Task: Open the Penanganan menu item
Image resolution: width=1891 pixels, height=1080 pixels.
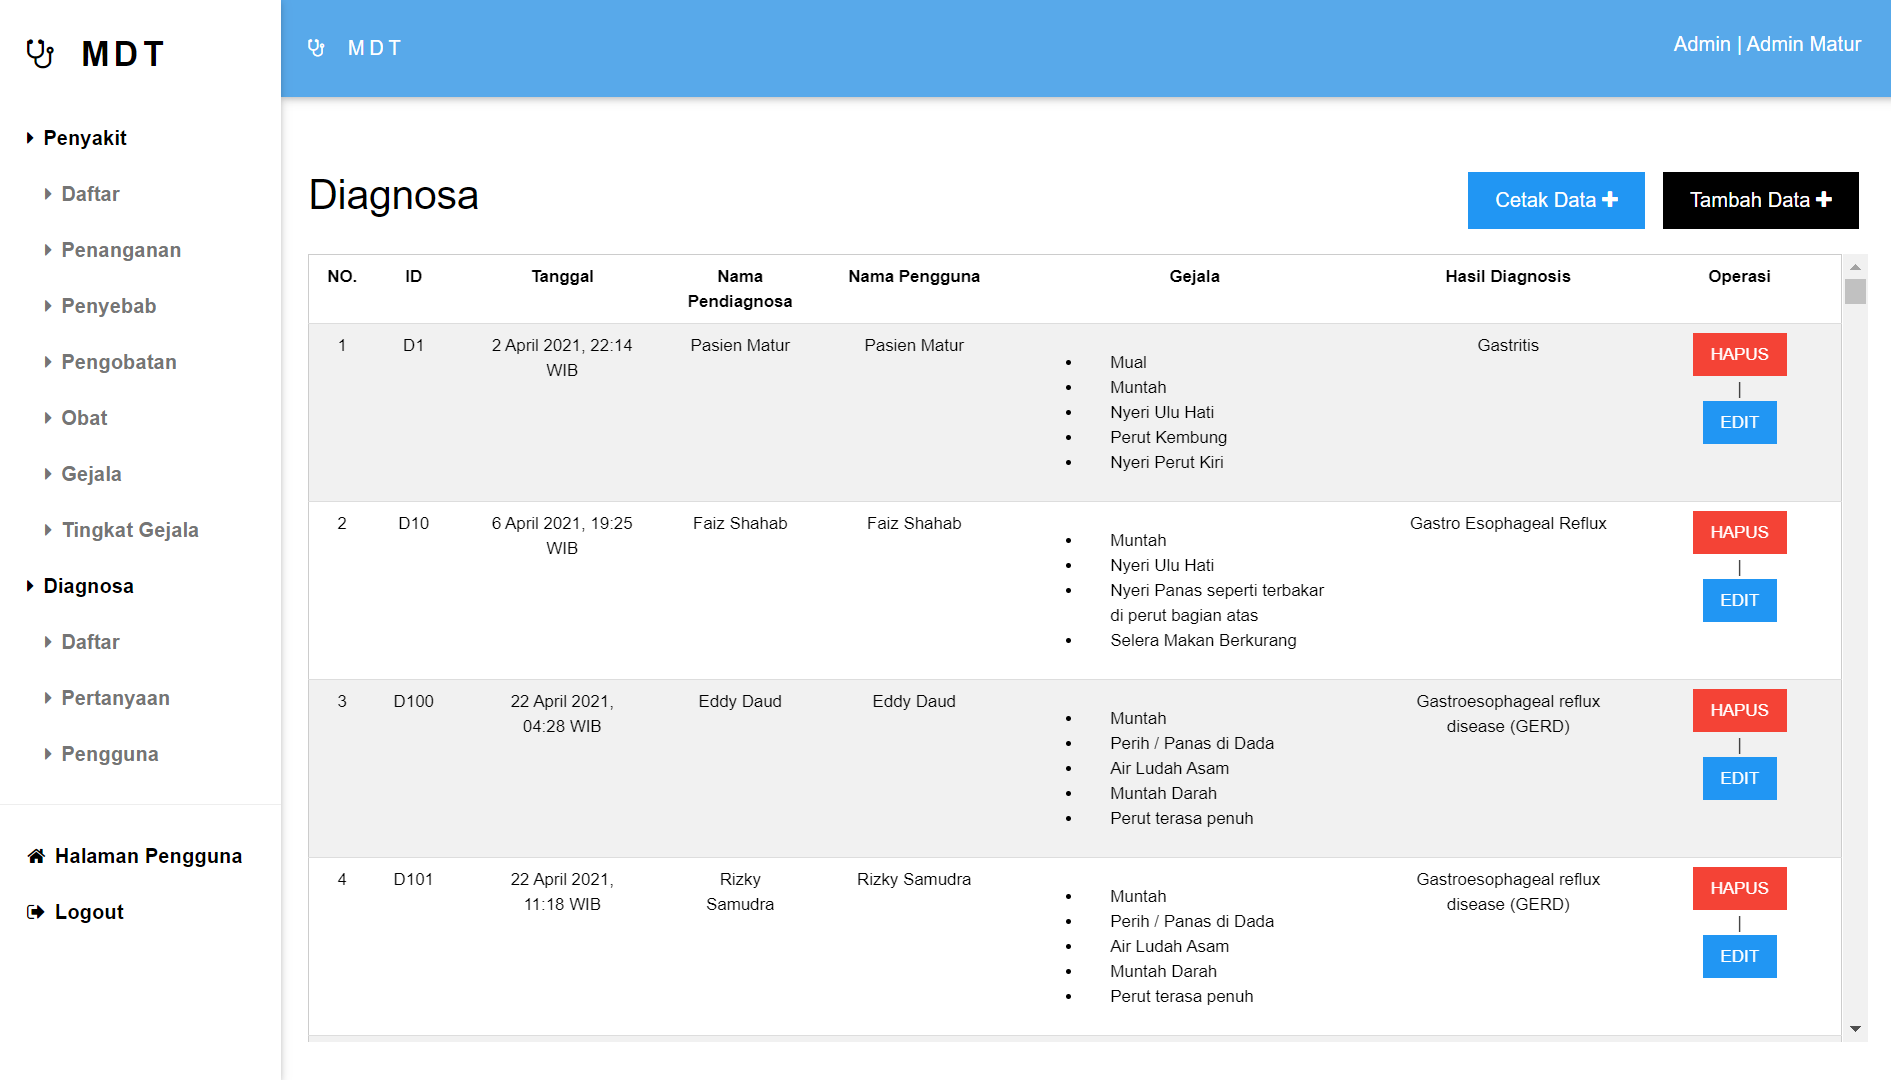Action: point(121,250)
